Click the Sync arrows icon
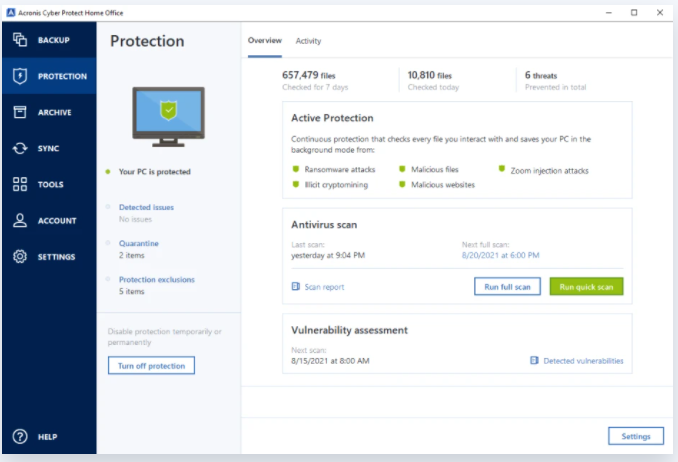Viewport: 678px width, 462px height. pyautogui.click(x=20, y=148)
